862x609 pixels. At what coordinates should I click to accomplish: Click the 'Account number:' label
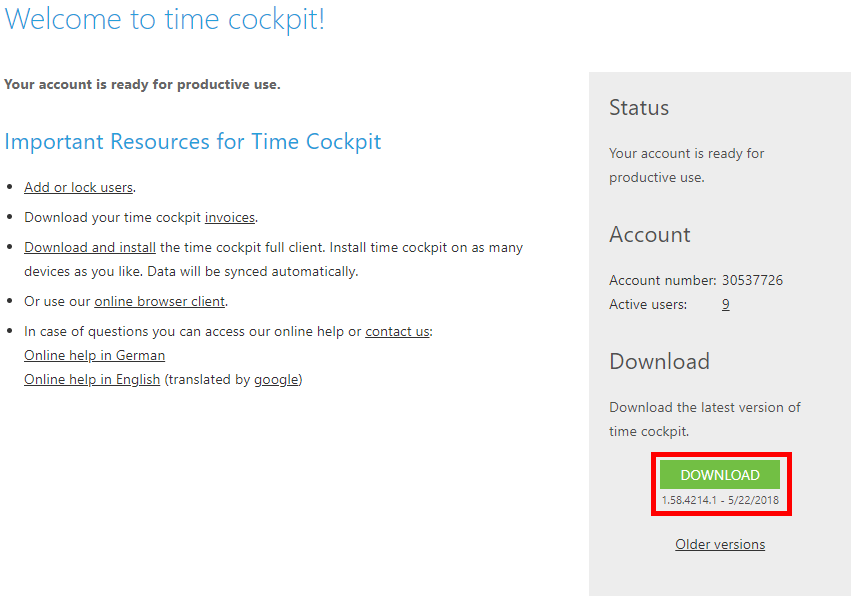[662, 280]
